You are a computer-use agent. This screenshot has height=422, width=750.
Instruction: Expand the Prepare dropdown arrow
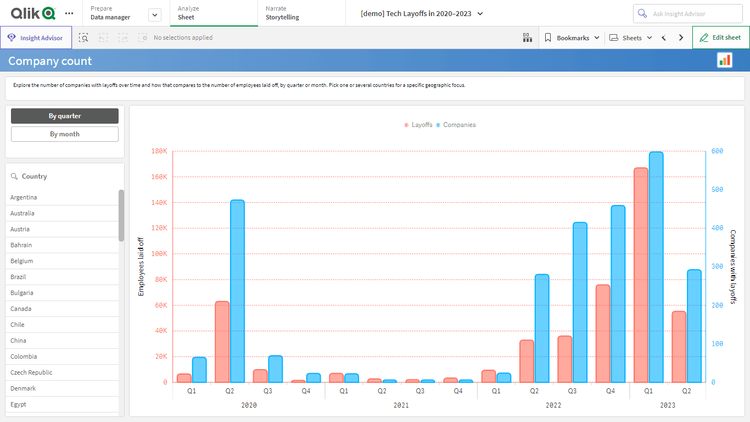click(x=154, y=14)
